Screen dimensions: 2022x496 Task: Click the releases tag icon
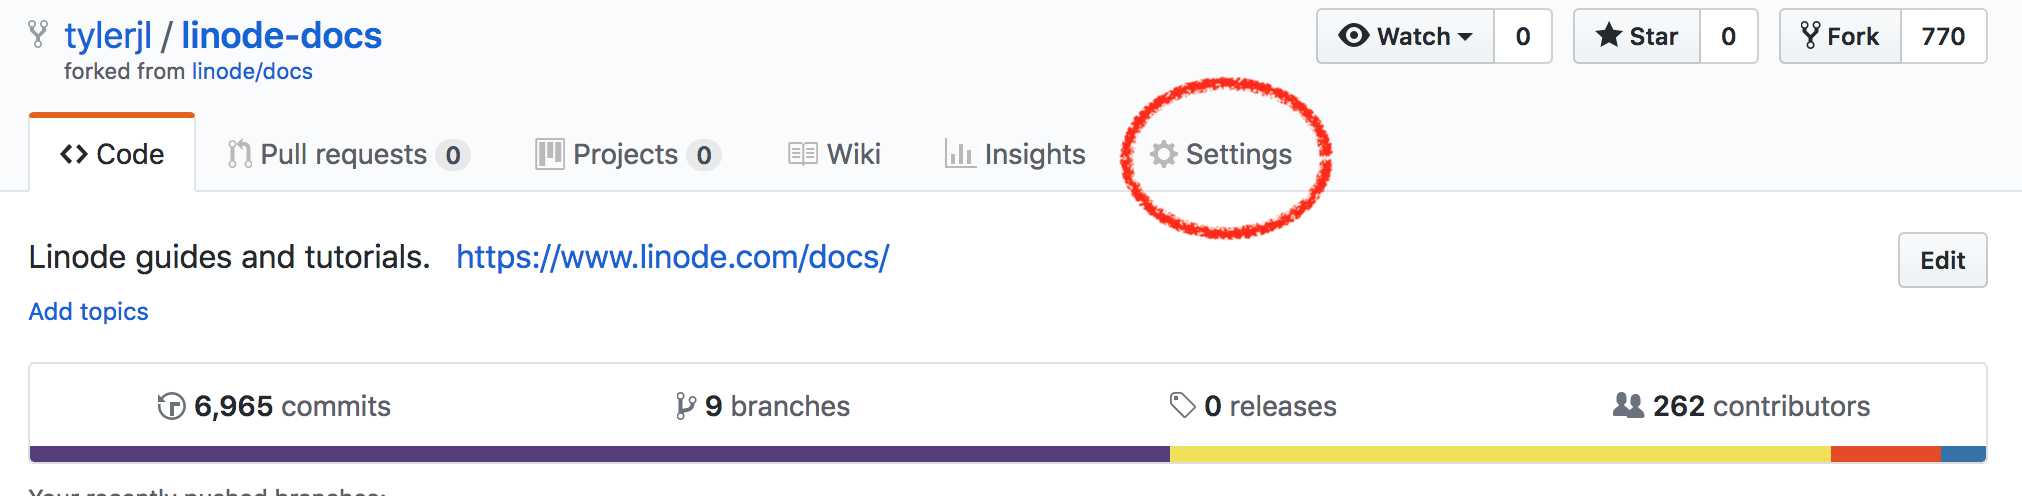[1182, 405]
